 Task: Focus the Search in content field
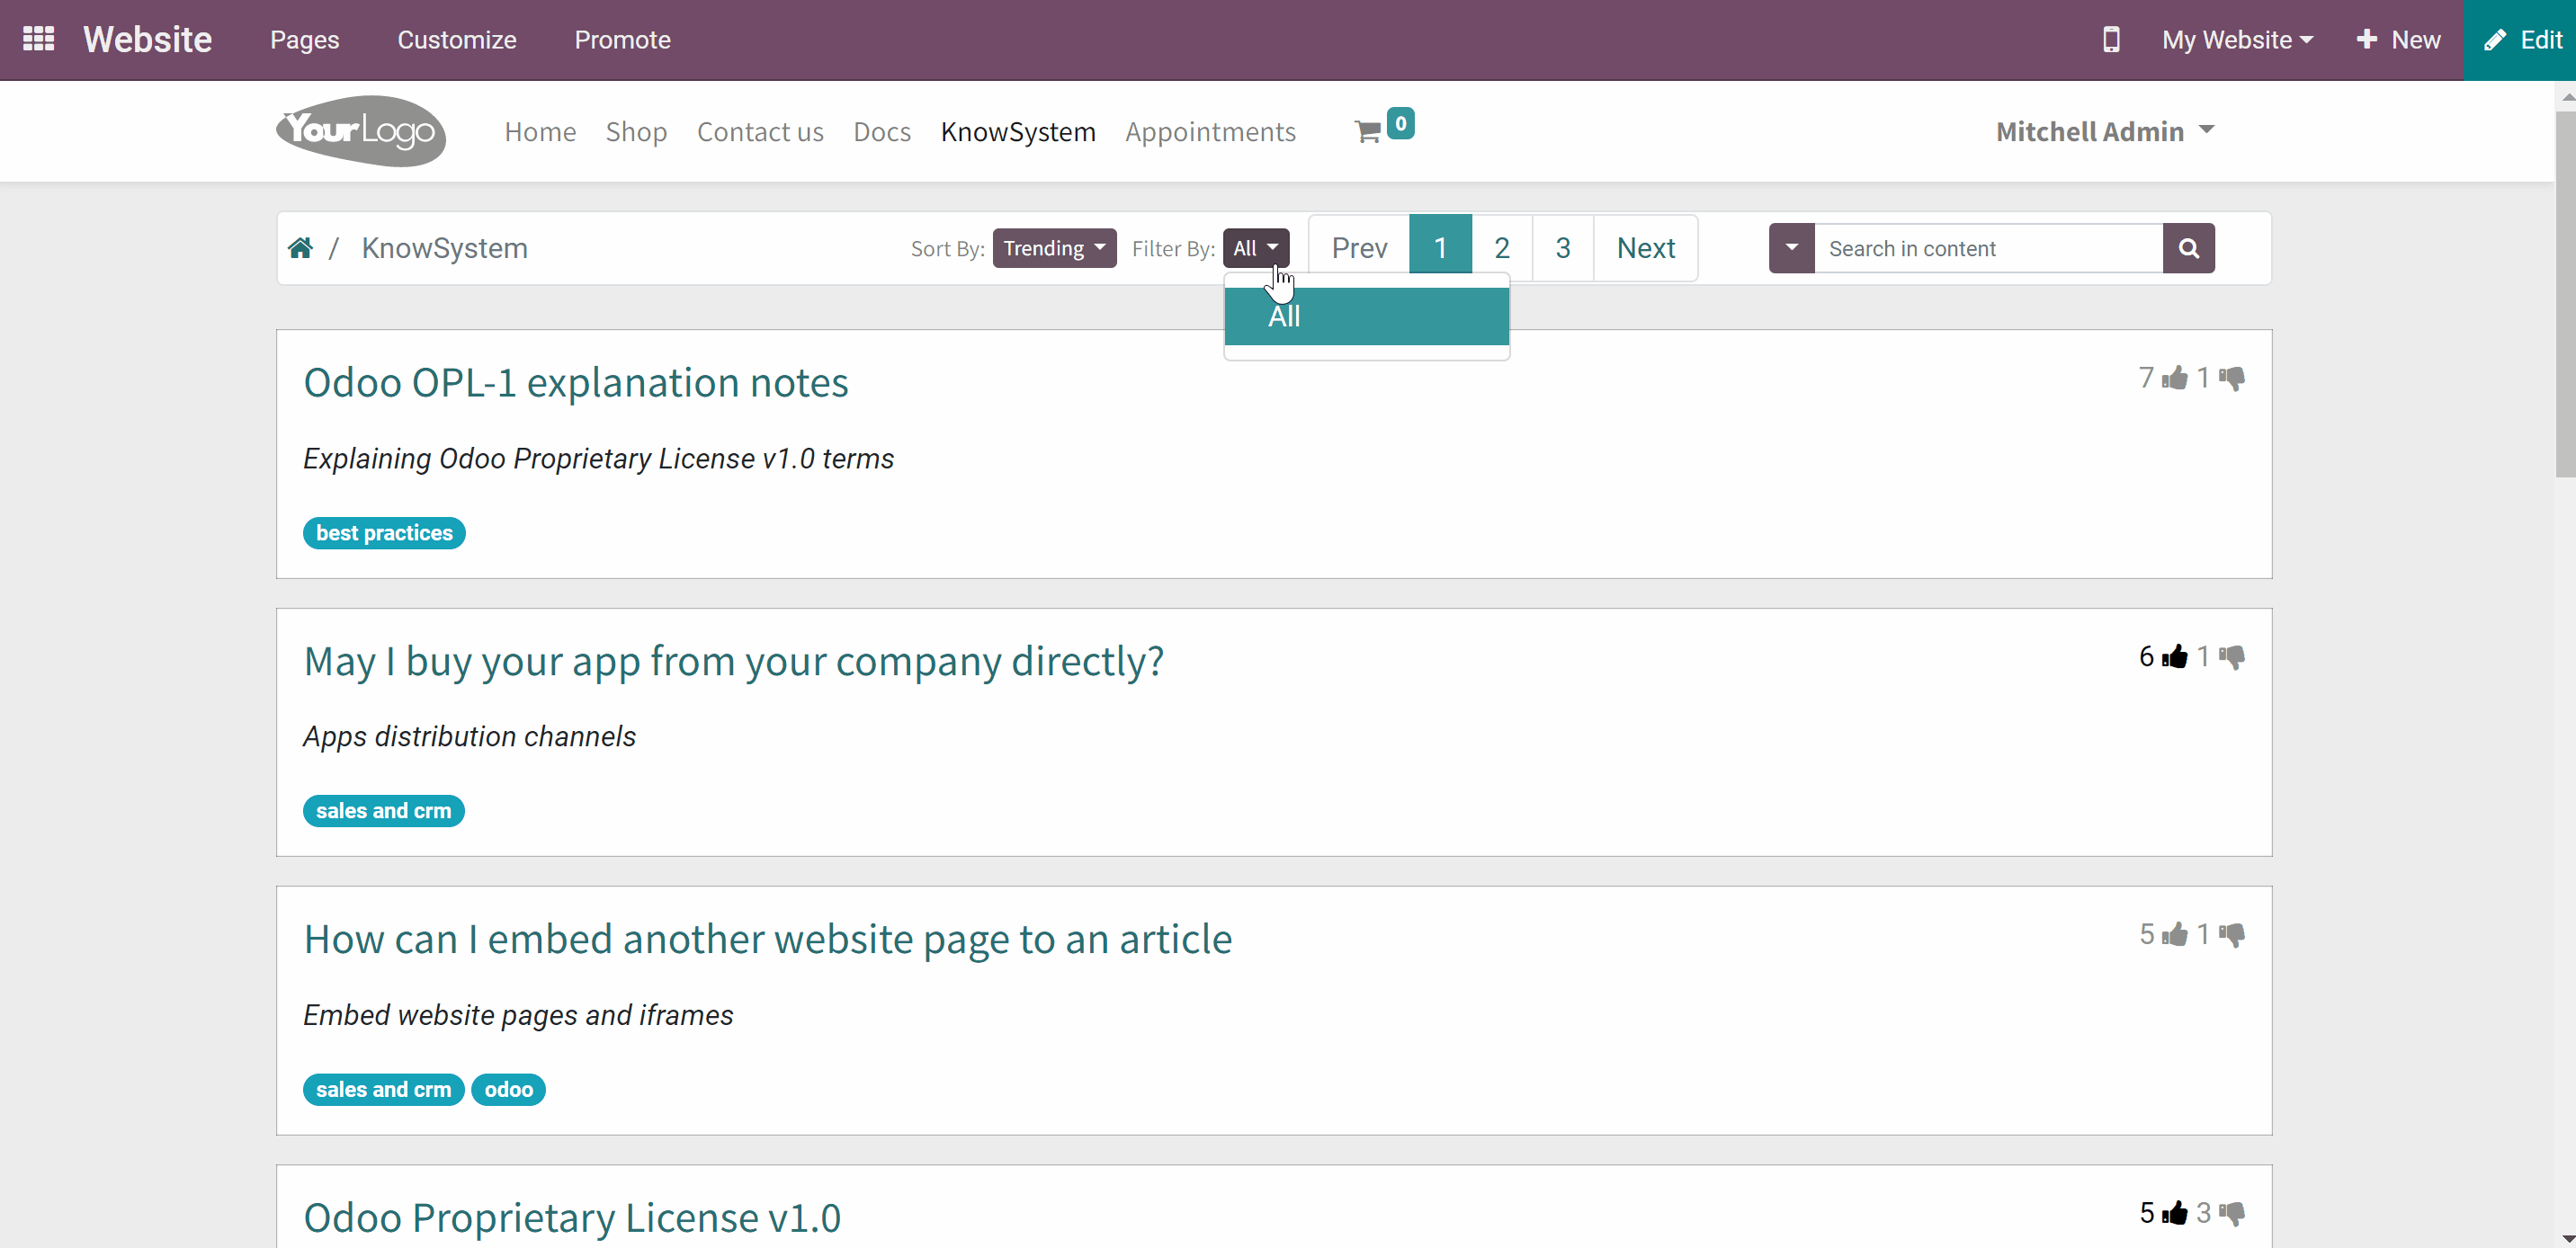click(1988, 248)
